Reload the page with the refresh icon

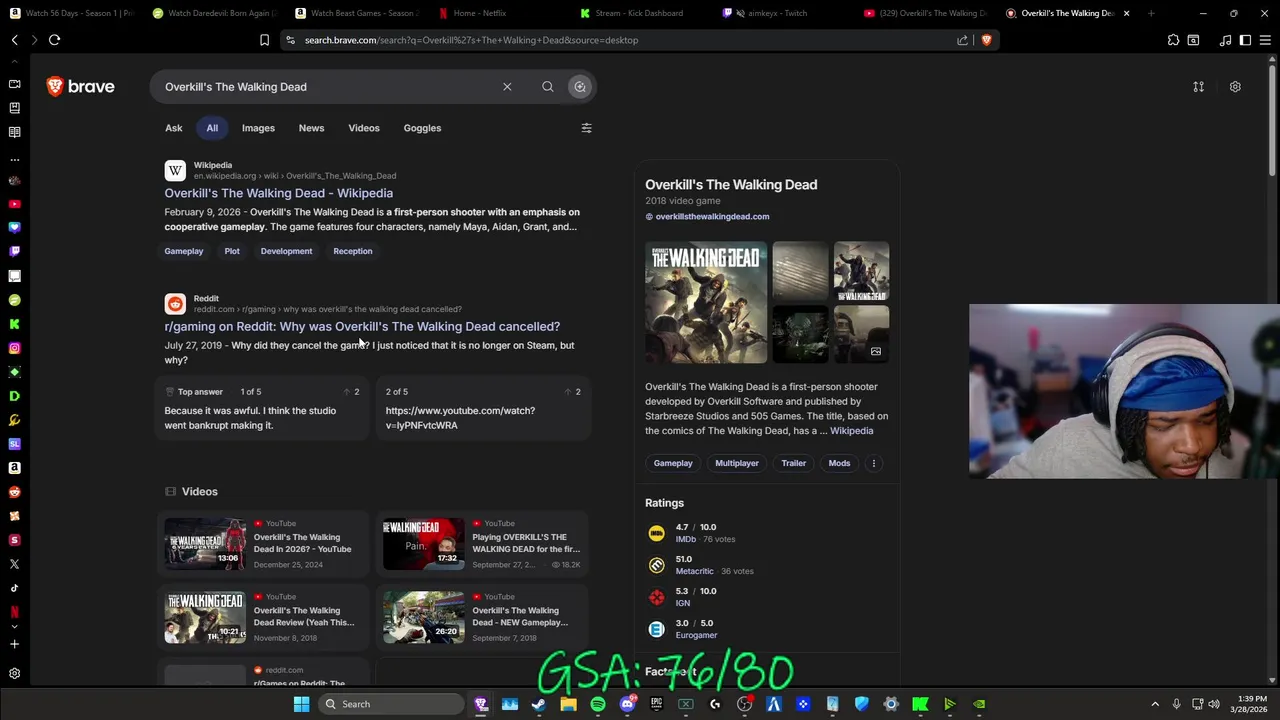pyautogui.click(x=54, y=40)
